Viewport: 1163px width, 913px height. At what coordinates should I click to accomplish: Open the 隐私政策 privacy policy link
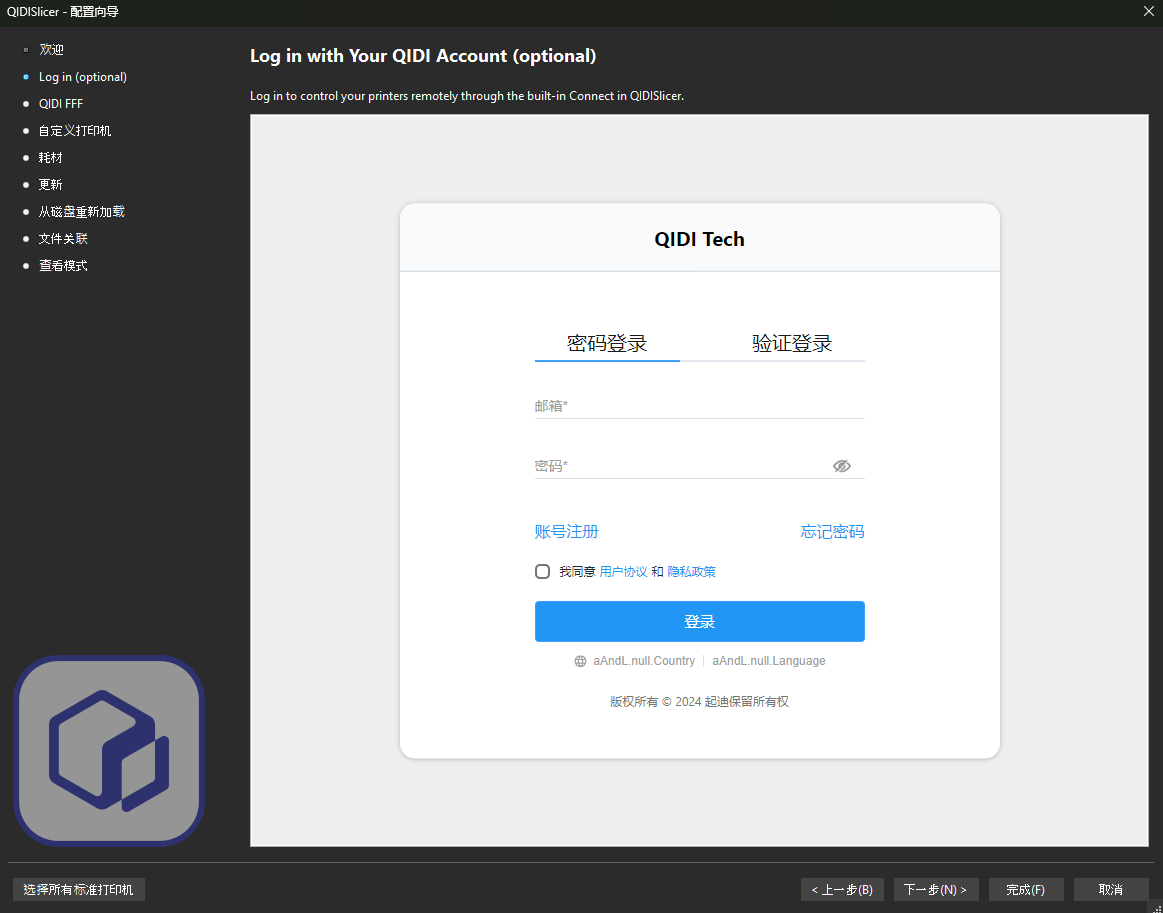[692, 572]
